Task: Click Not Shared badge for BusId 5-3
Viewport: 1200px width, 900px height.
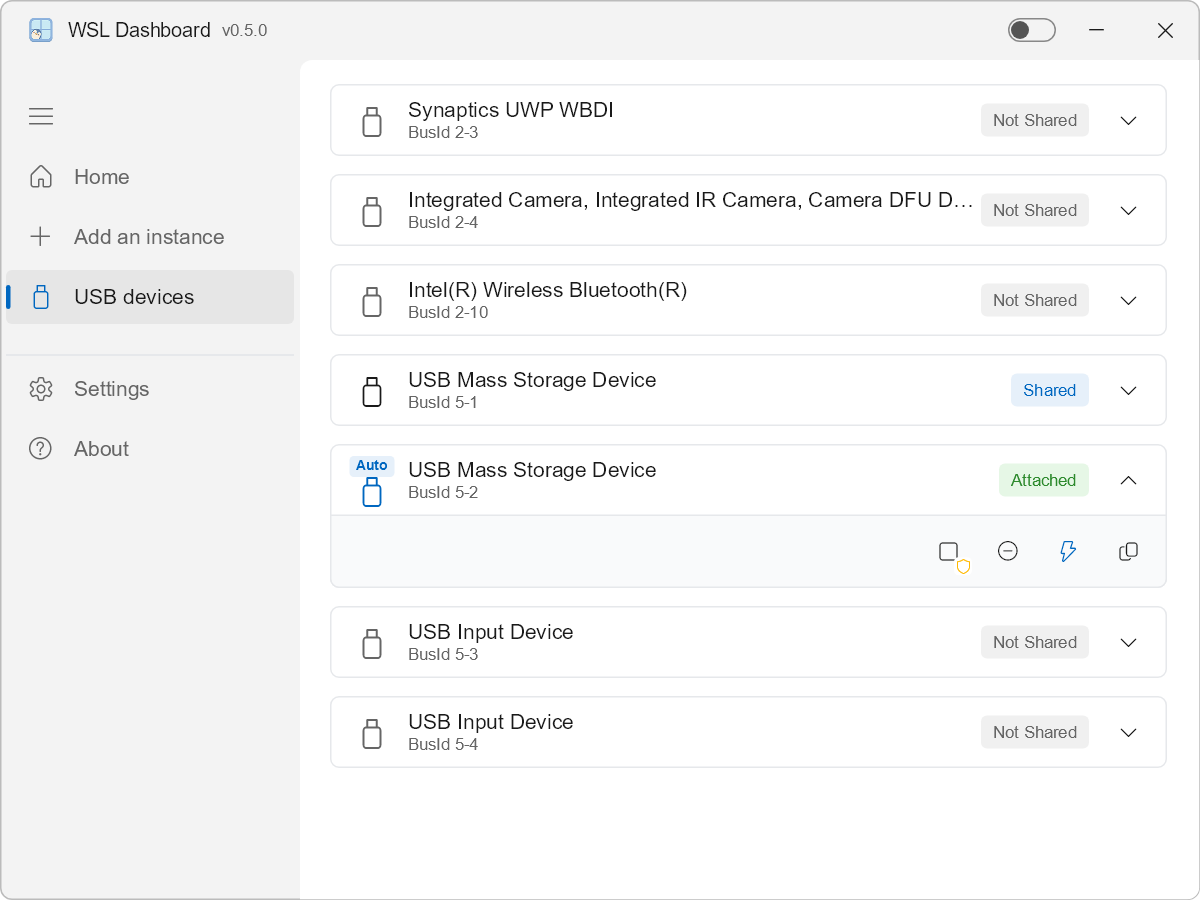Action: pyautogui.click(x=1035, y=642)
